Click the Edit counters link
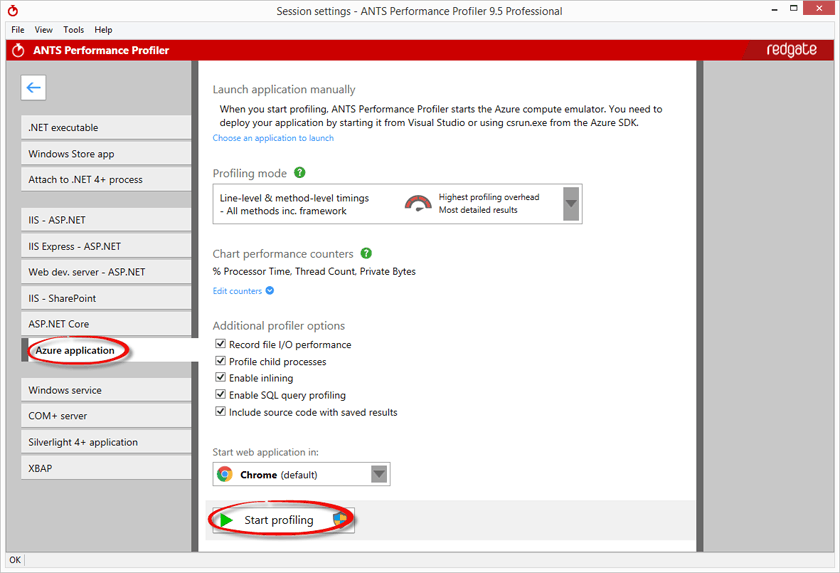 click(237, 291)
